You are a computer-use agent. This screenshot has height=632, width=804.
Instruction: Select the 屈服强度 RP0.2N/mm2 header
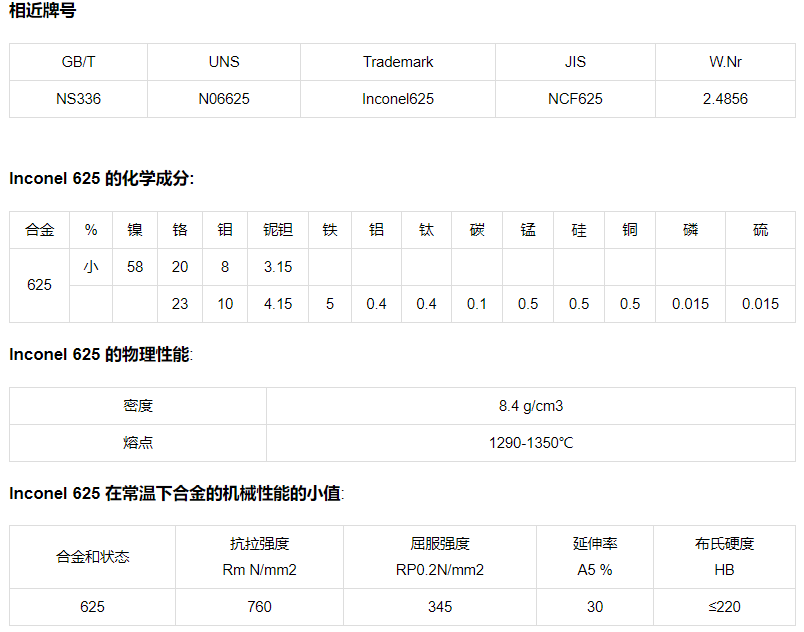click(440, 557)
